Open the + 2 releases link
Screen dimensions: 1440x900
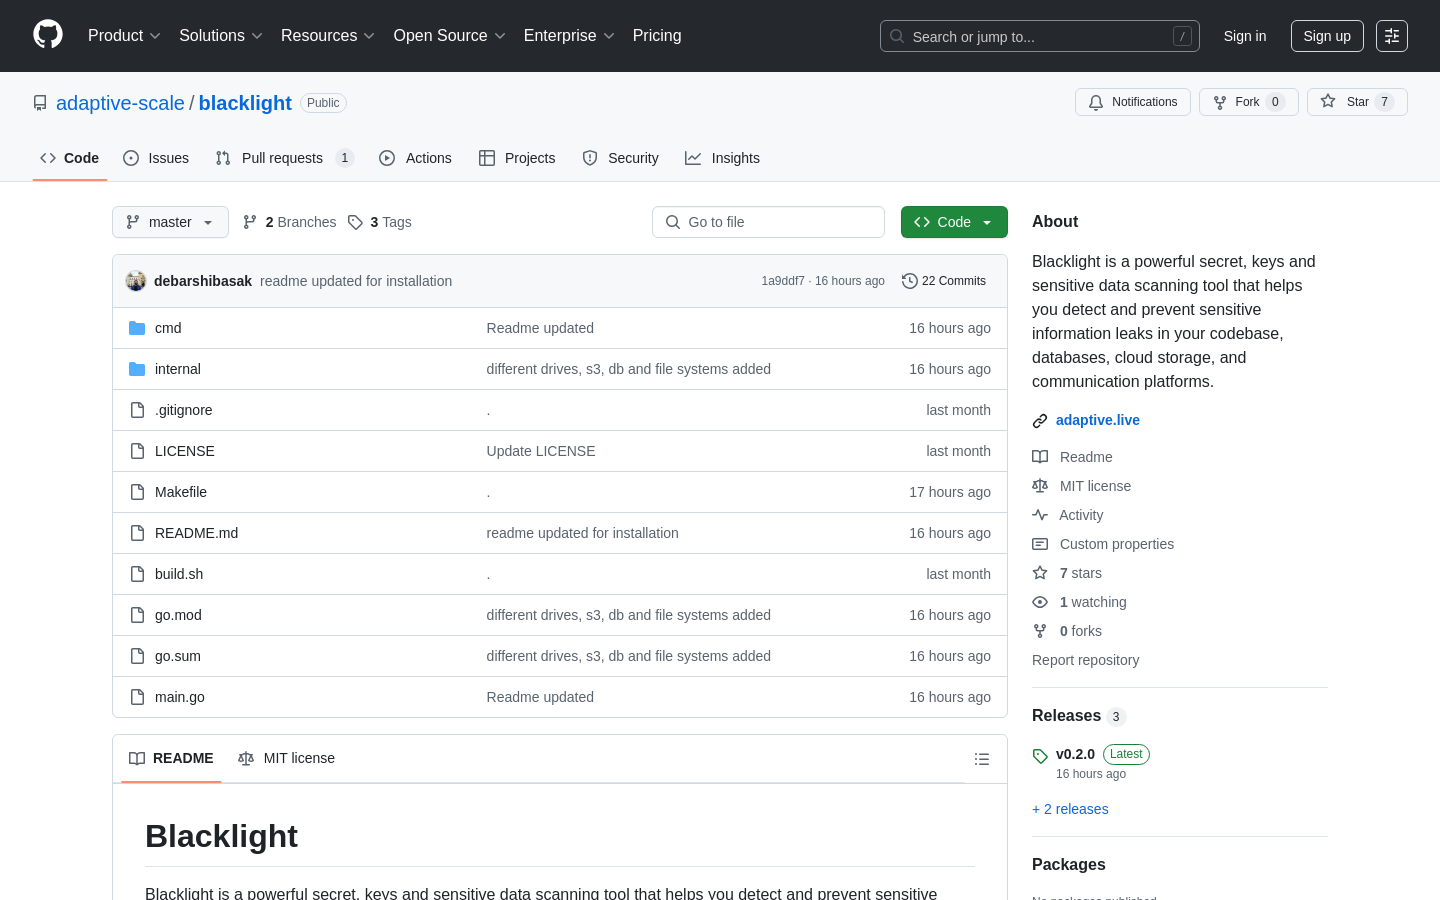1070,809
